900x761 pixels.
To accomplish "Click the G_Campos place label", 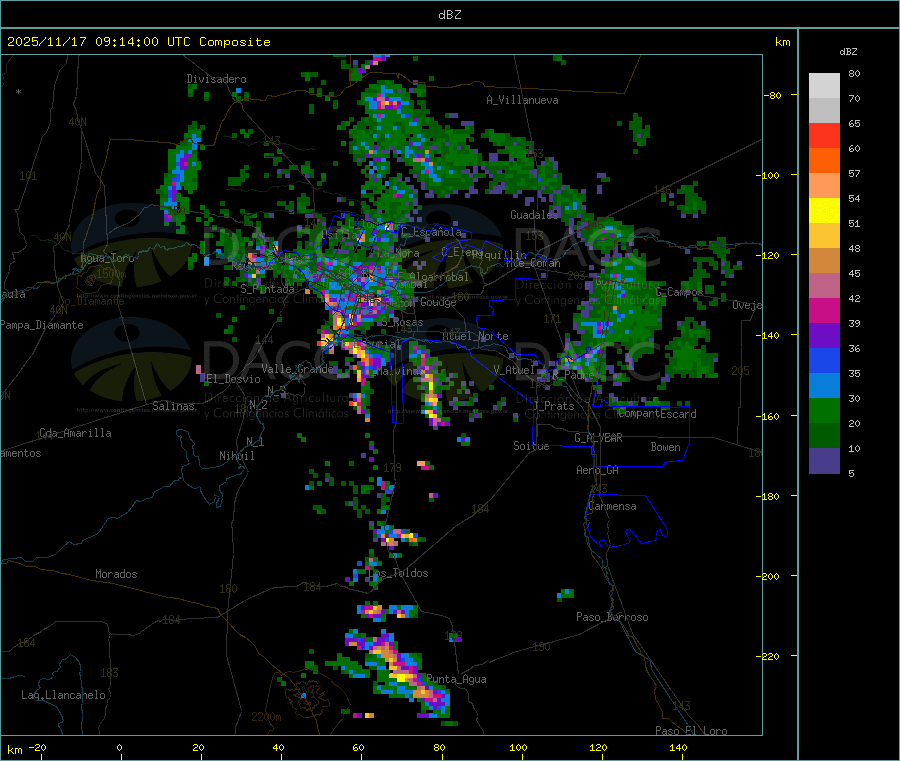I will (680, 292).
